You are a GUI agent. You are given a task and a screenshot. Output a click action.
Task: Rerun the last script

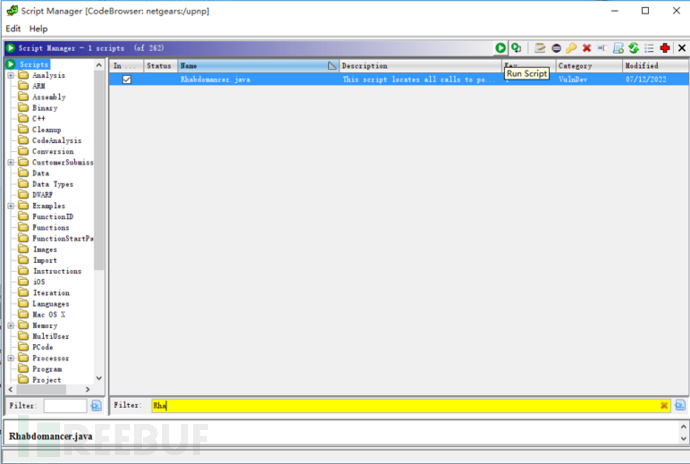coord(516,48)
